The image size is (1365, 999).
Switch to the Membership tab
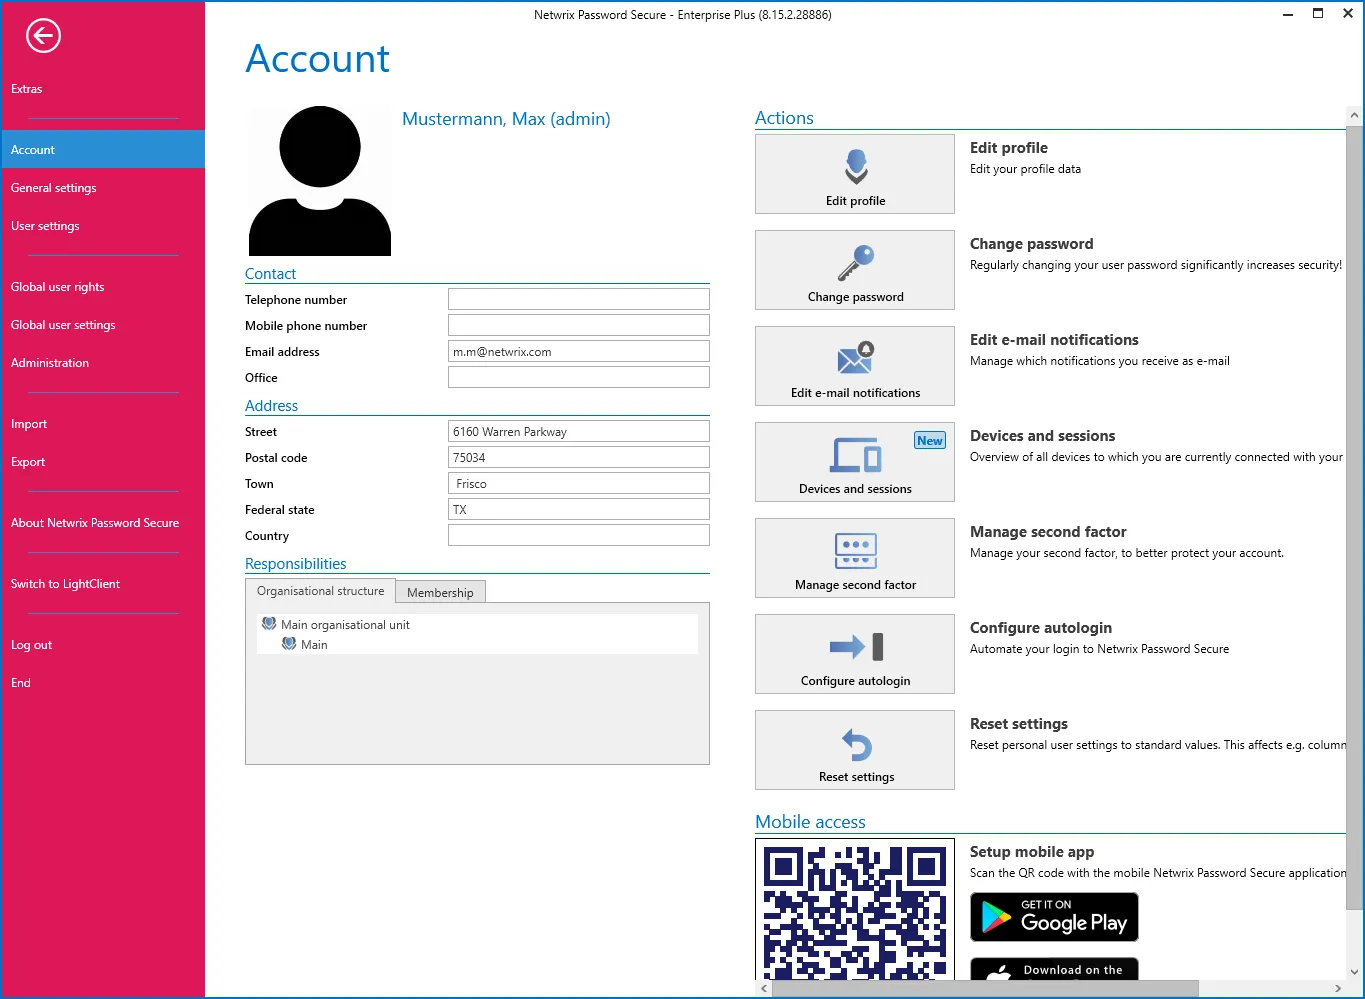tap(440, 592)
